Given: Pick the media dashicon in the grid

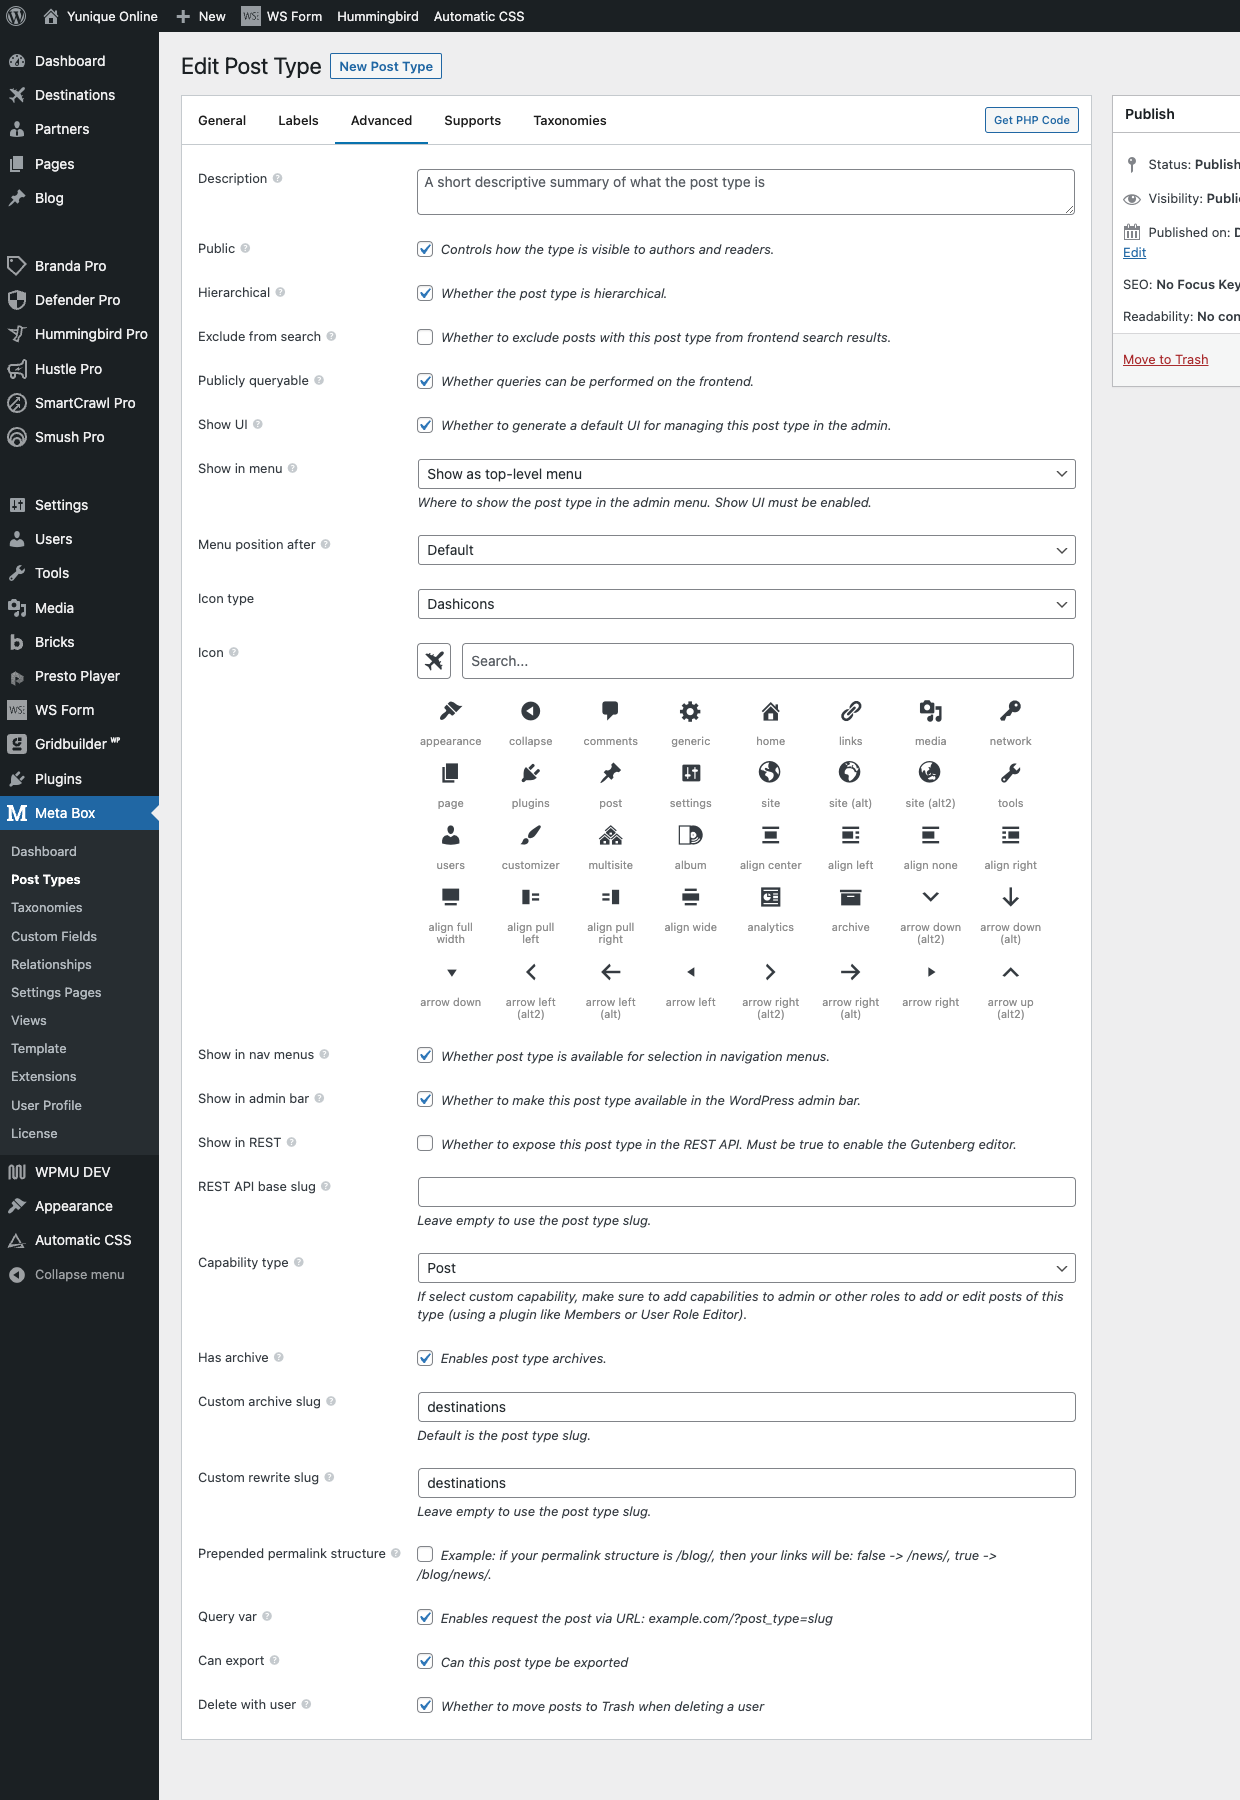Looking at the screenshot, I should [930, 711].
